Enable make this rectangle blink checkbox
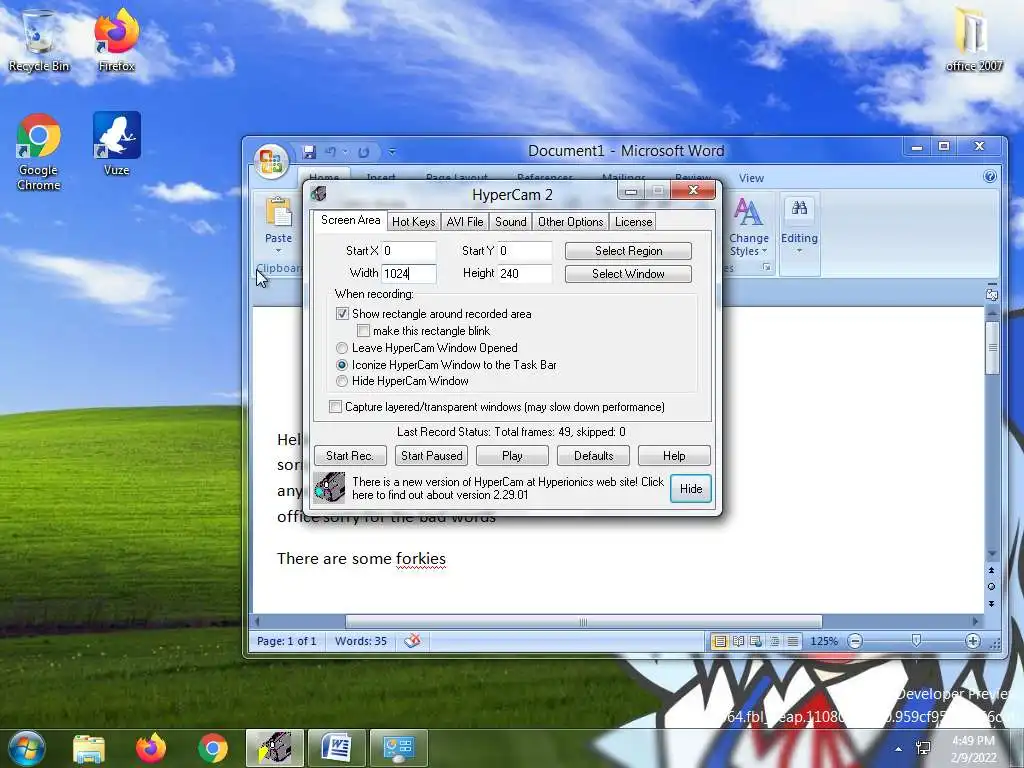Viewport: 1024px width, 768px height. (x=363, y=330)
